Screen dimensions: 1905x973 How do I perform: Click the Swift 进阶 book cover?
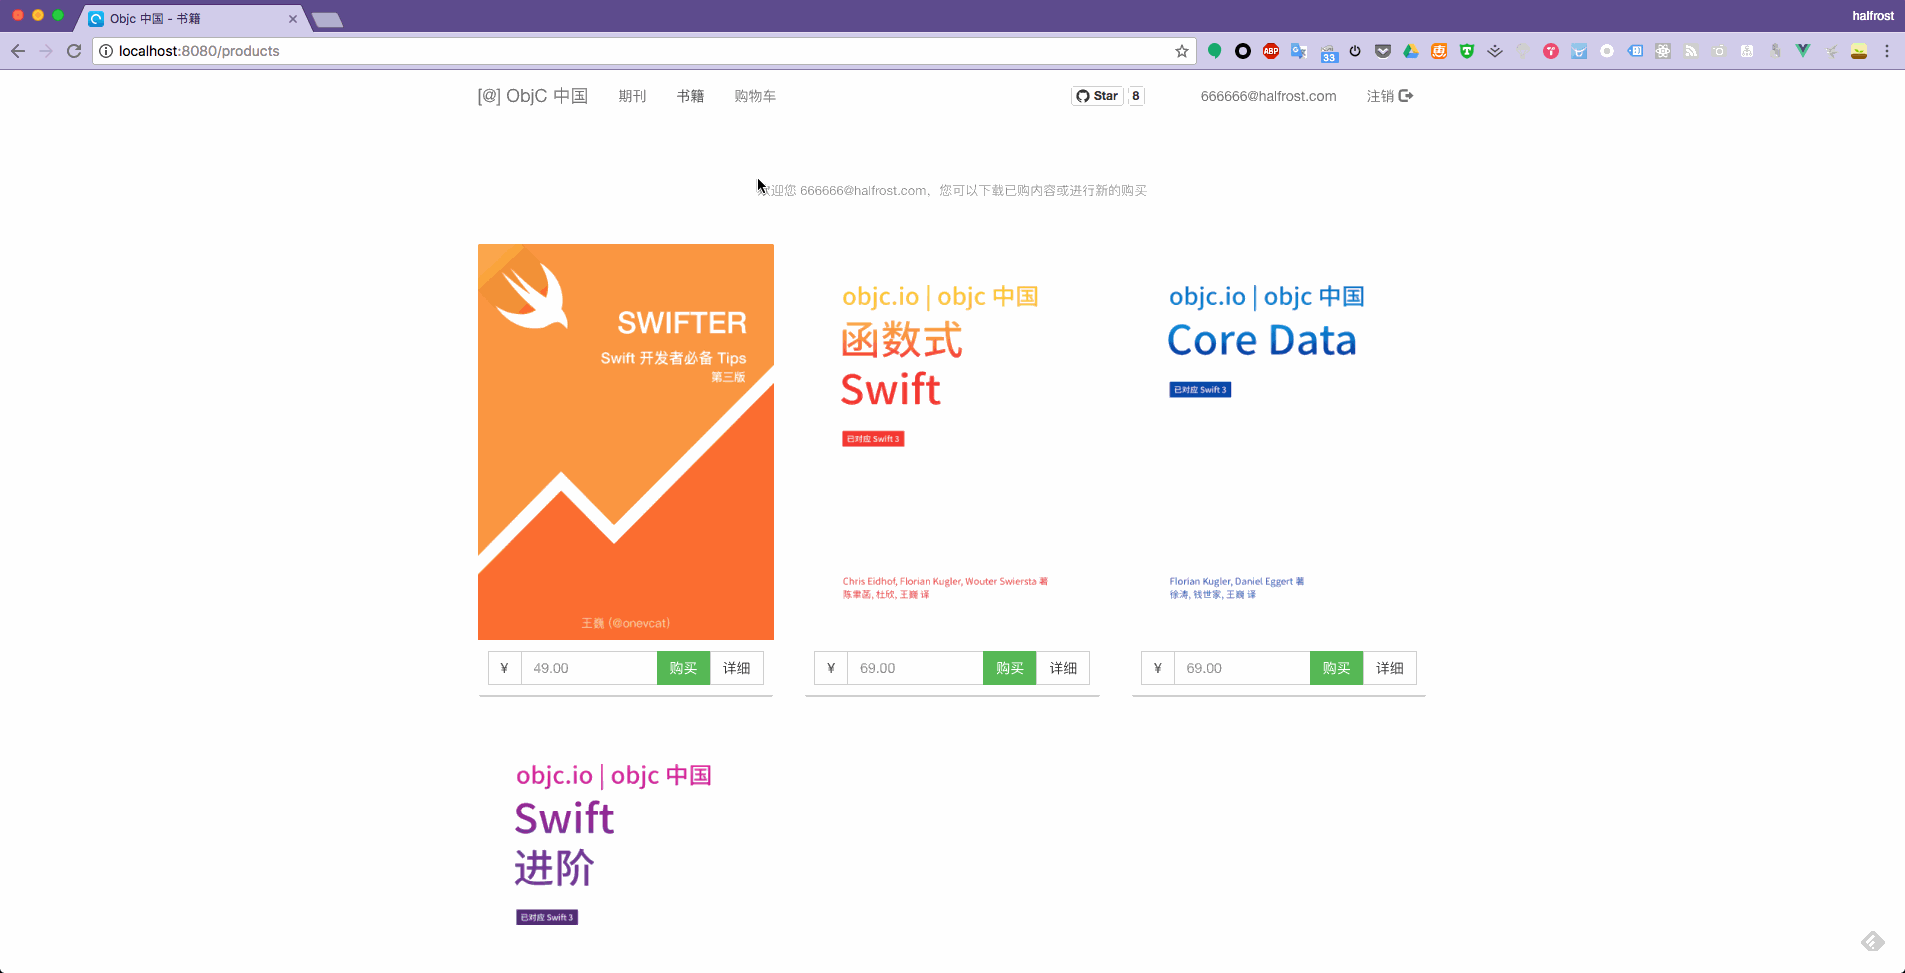point(626,848)
